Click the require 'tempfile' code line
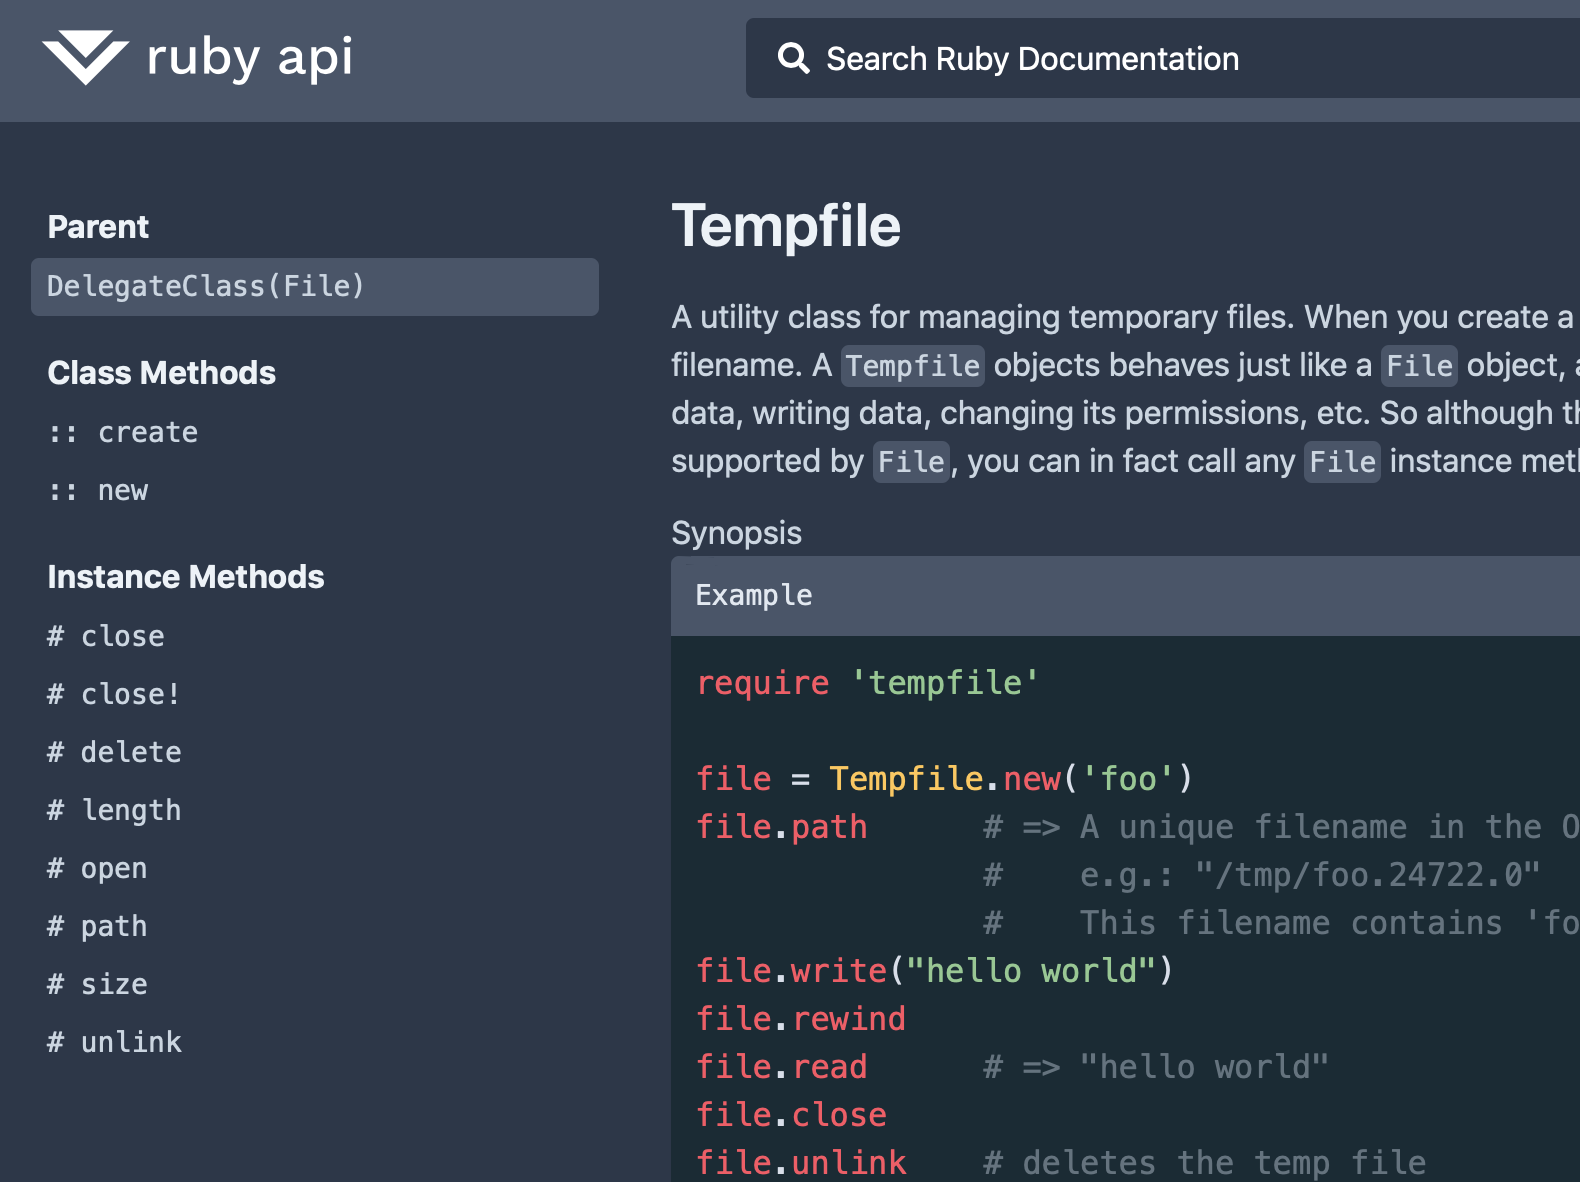The width and height of the screenshot is (1580, 1182). (x=867, y=683)
